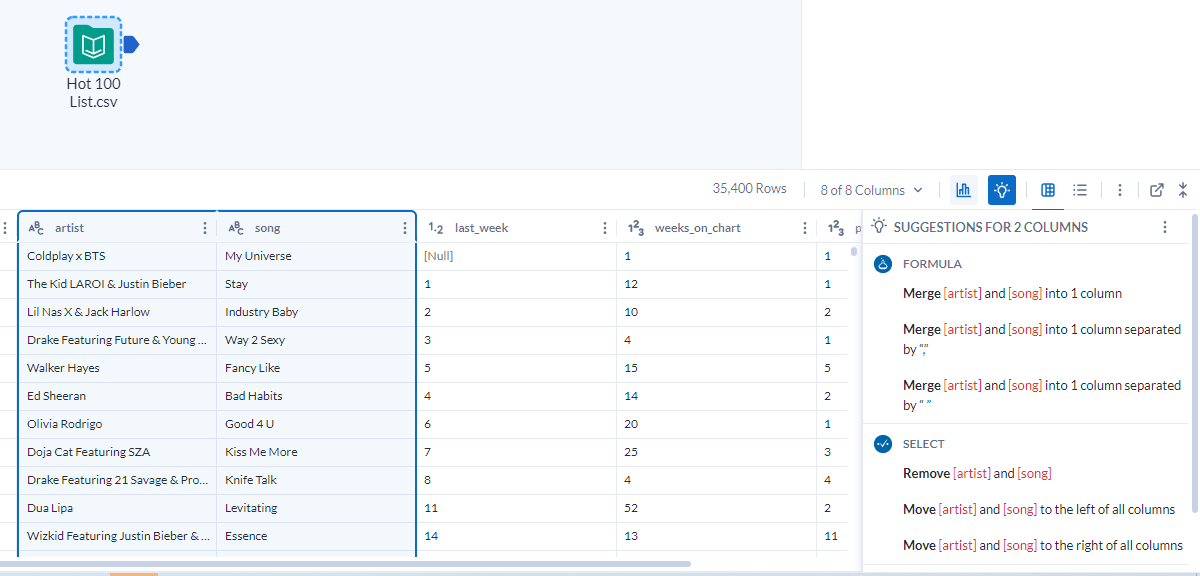The width and height of the screenshot is (1200, 576).
Task: Select the Bad Habits cell
Action: tap(317, 396)
